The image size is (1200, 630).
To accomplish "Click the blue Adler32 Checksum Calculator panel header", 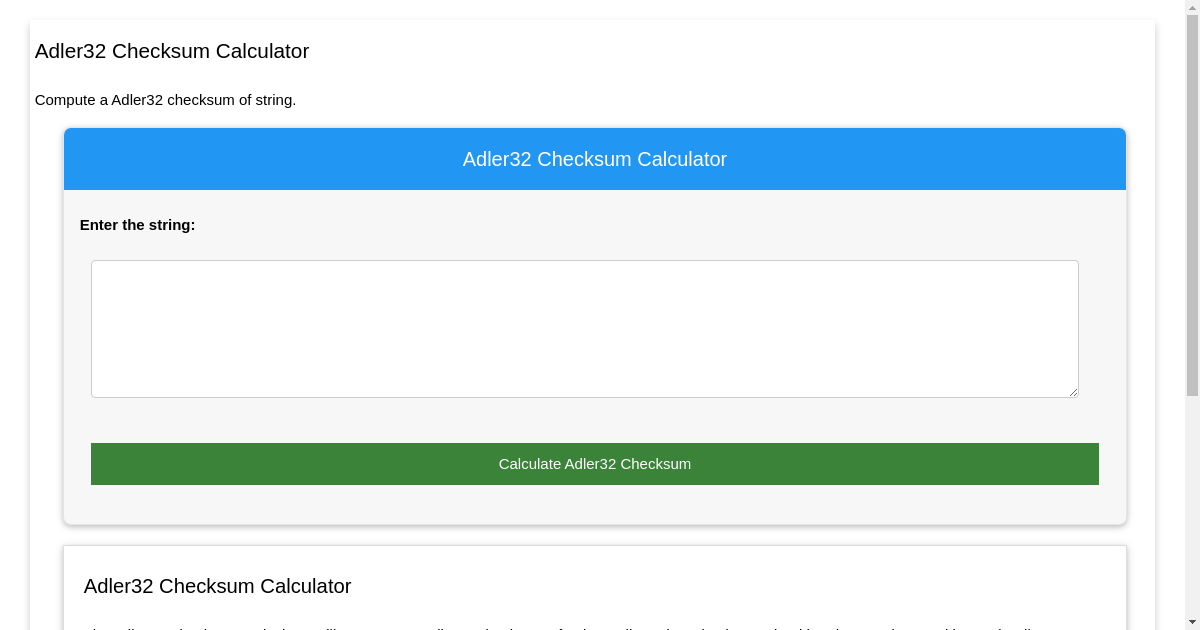I will click(x=594, y=159).
